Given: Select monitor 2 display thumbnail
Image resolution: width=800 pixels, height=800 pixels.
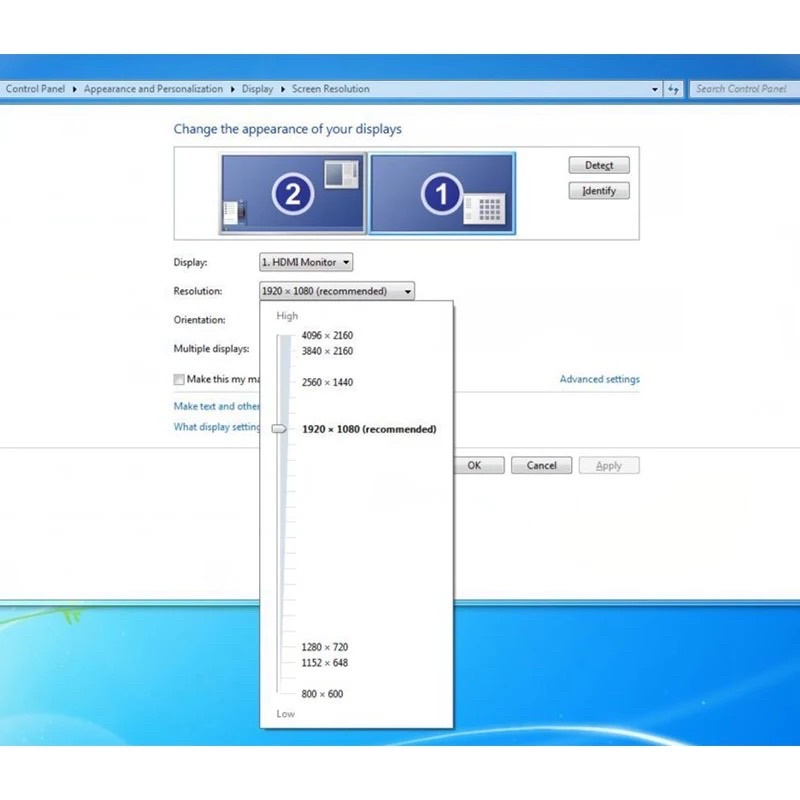Looking at the screenshot, I should (x=293, y=193).
